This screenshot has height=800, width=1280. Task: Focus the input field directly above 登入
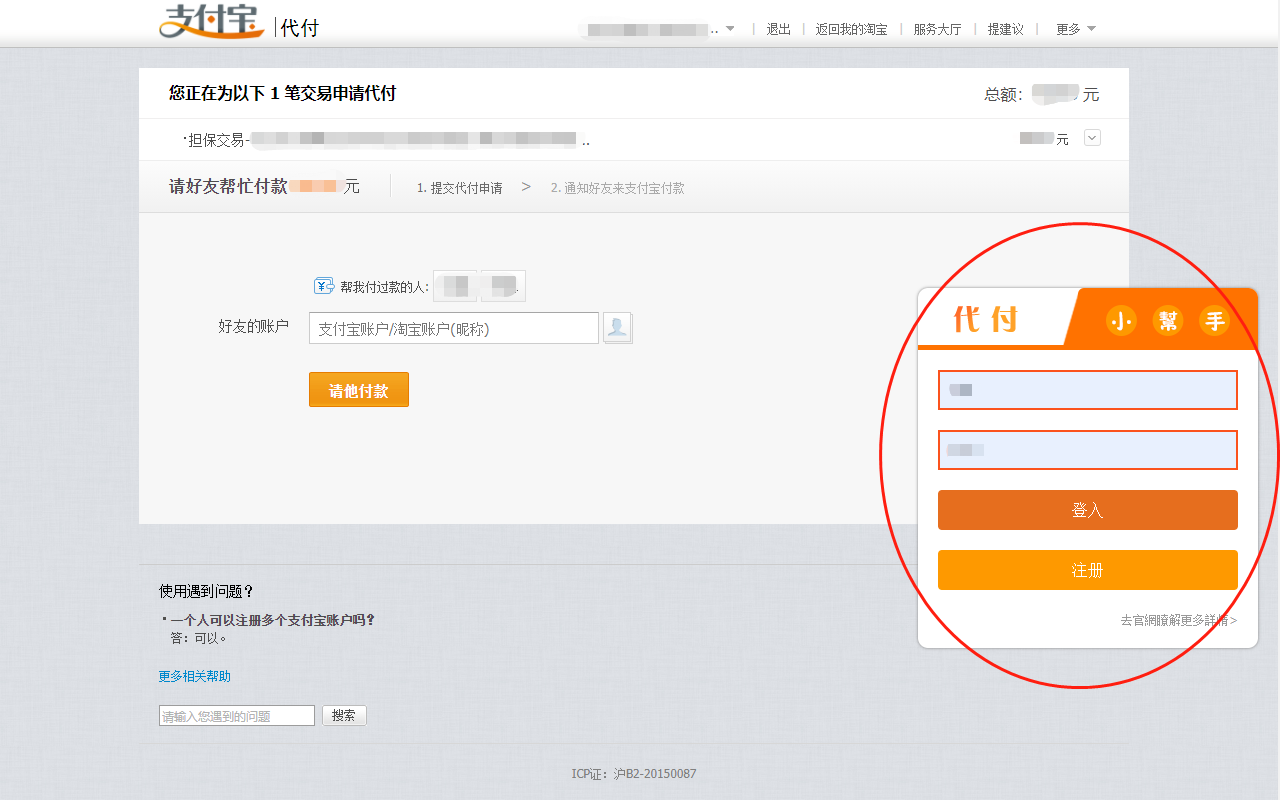pyautogui.click(x=1088, y=450)
